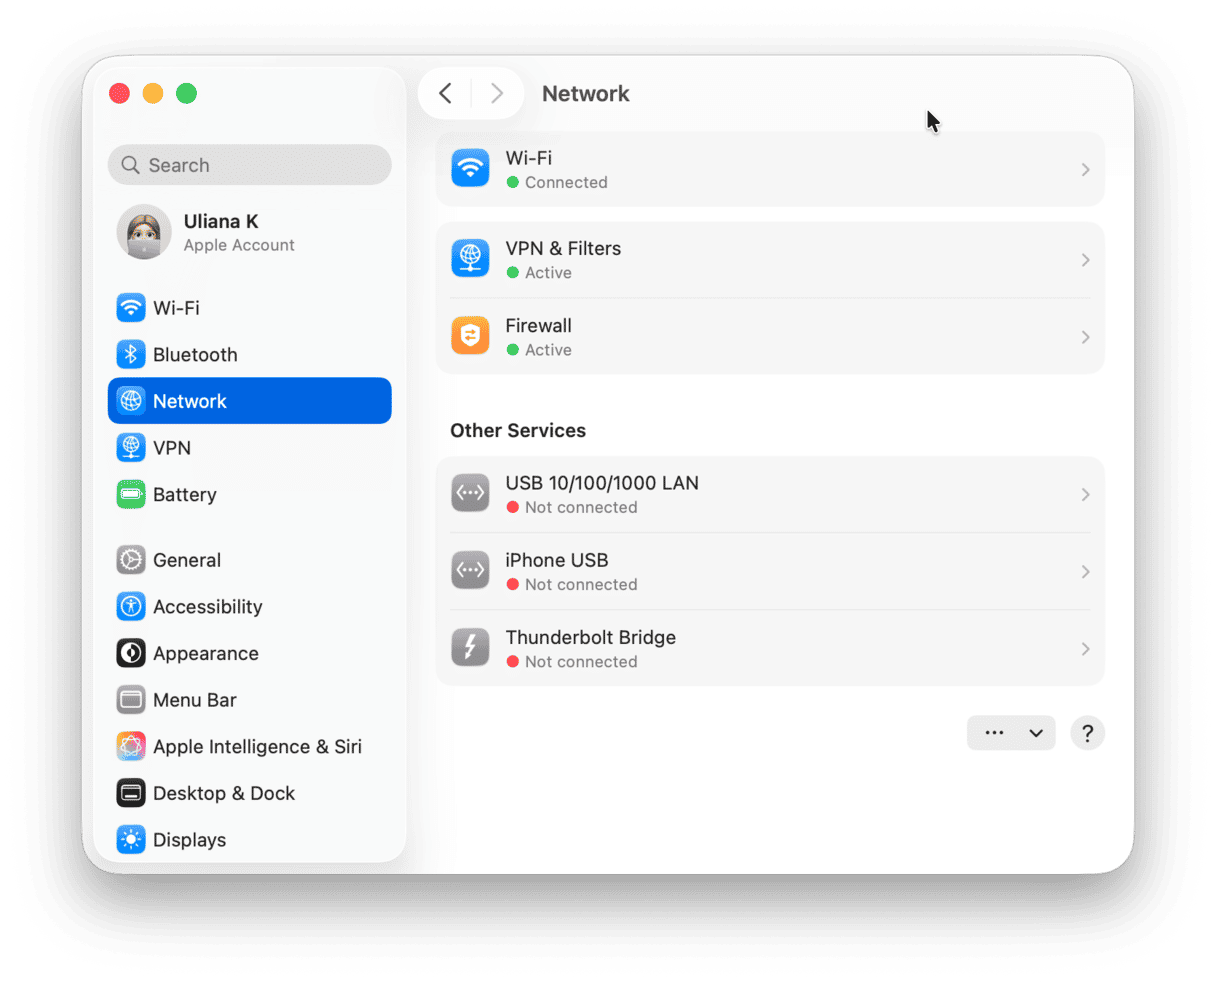Click Uliana K's Apple Account profile
The width and height of the screenshot is (1216, 982).
click(x=221, y=231)
